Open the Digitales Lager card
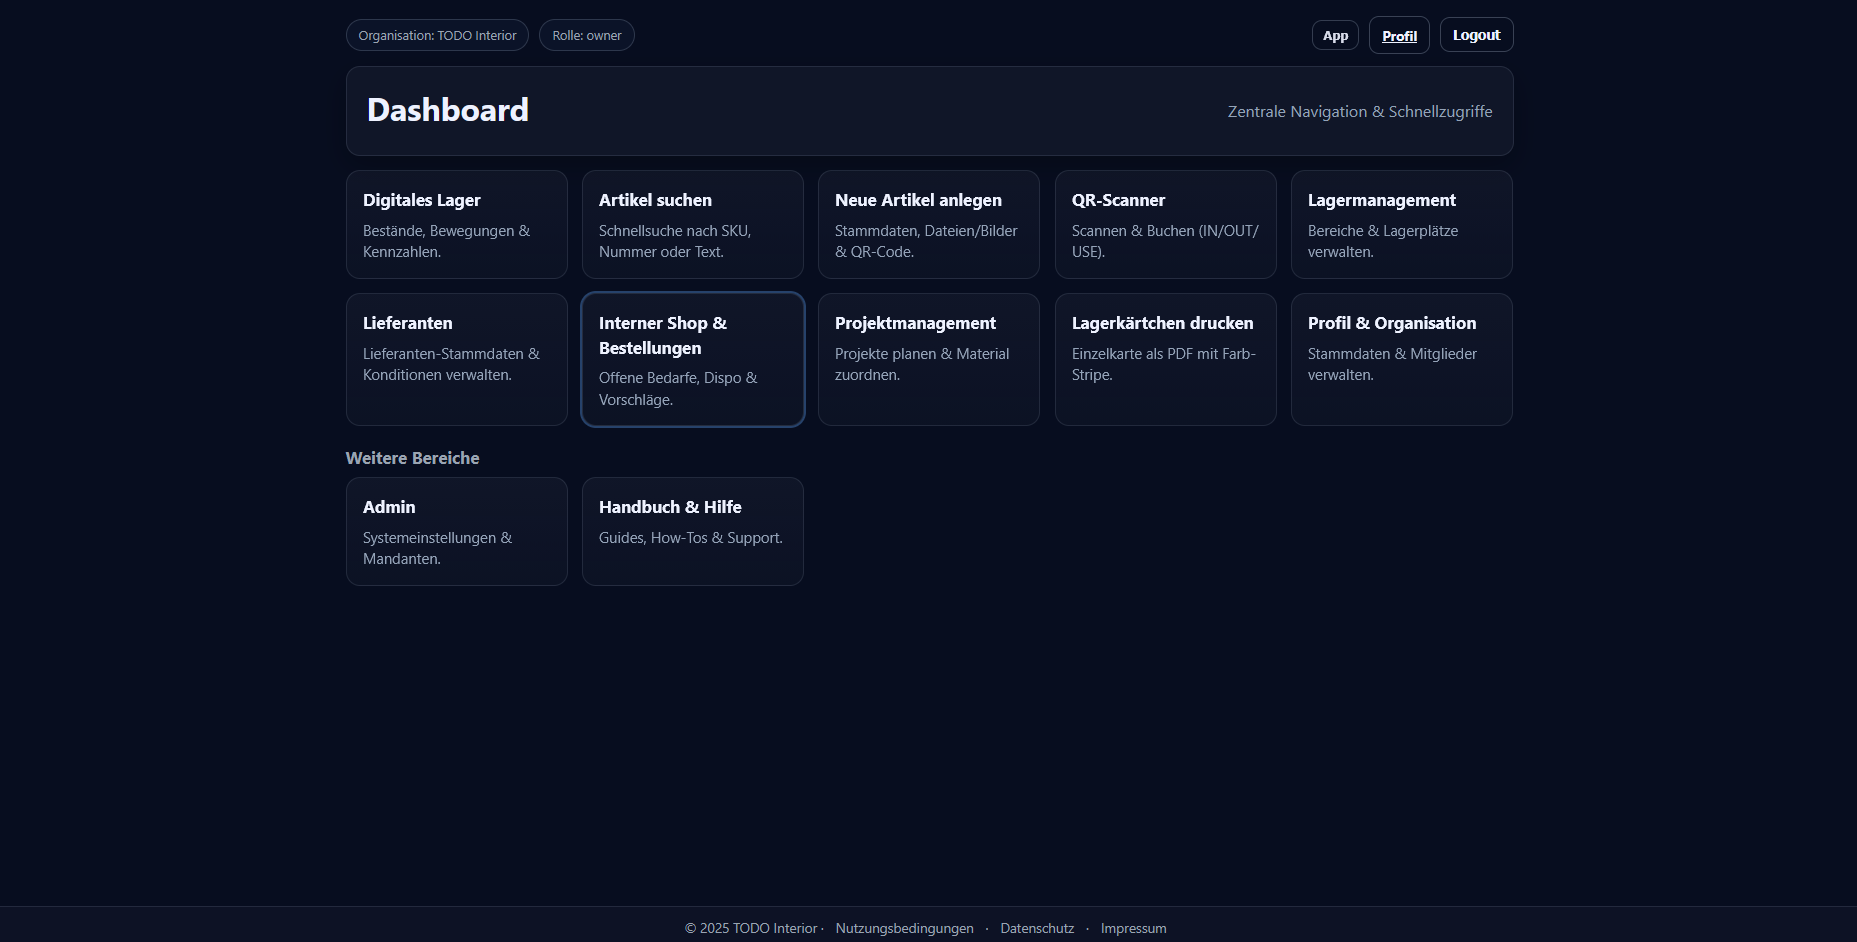Viewport: 1857px width, 942px height. click(456, 224)
